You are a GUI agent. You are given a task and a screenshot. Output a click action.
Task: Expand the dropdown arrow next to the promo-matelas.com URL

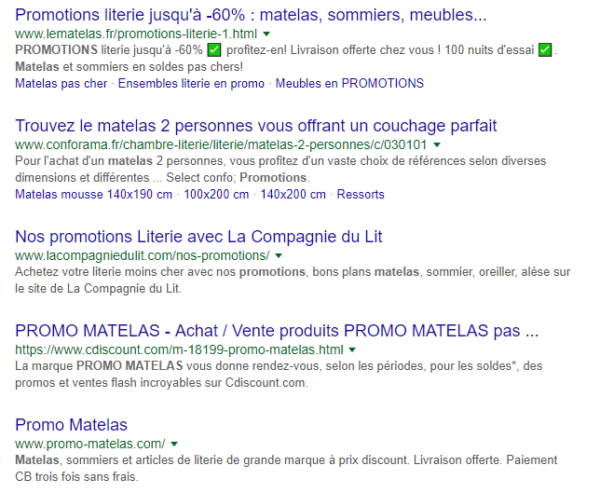point(174,444)
